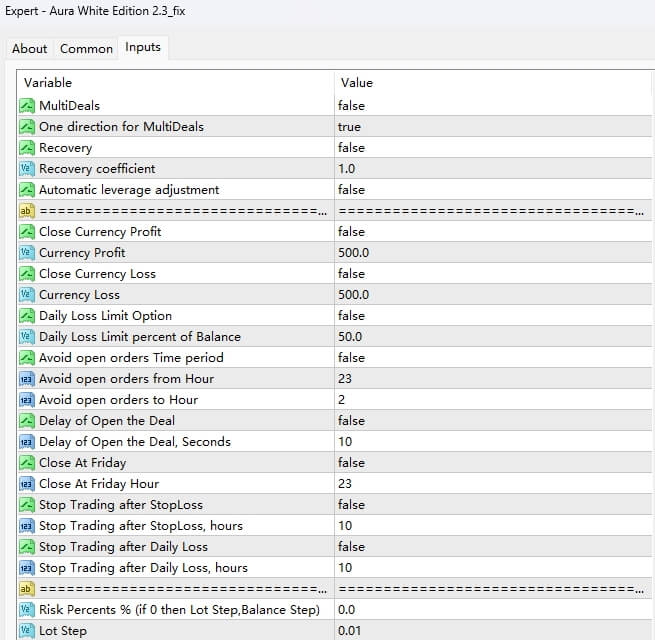Select the 'Recovery coefficient' variable name
This screenshot has width=655, height=640.
click(x=97, y=169)
